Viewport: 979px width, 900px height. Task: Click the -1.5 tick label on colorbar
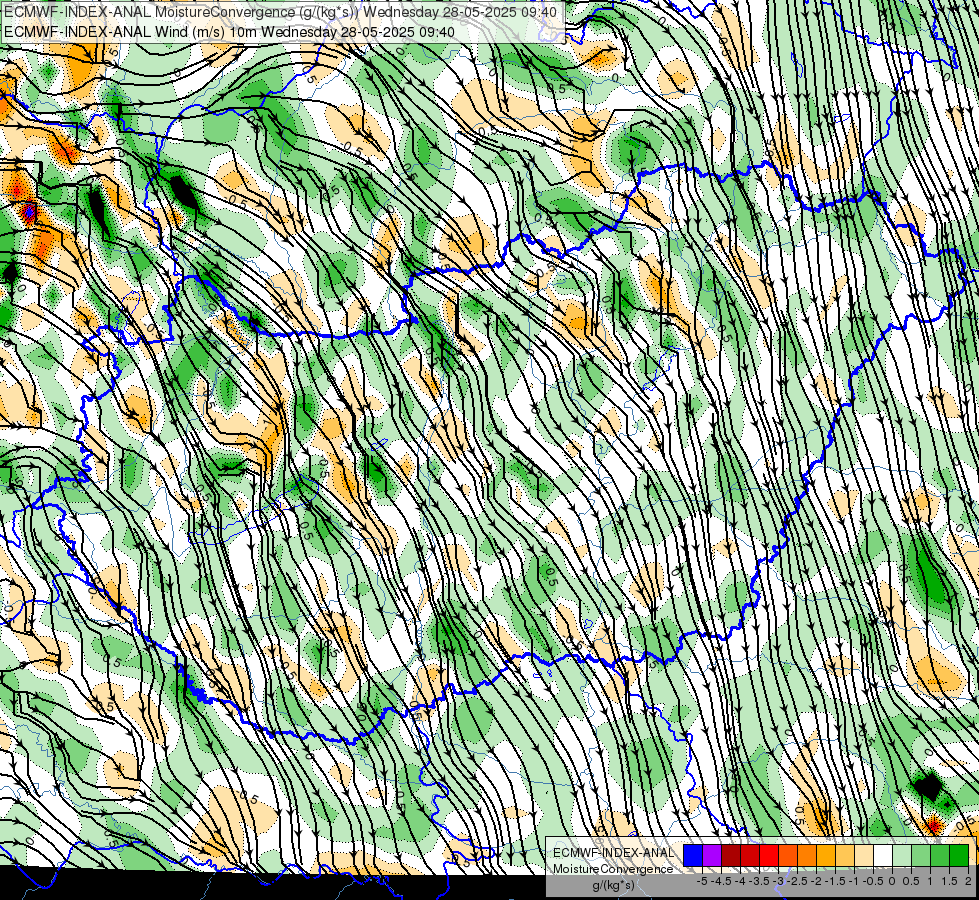837,881
